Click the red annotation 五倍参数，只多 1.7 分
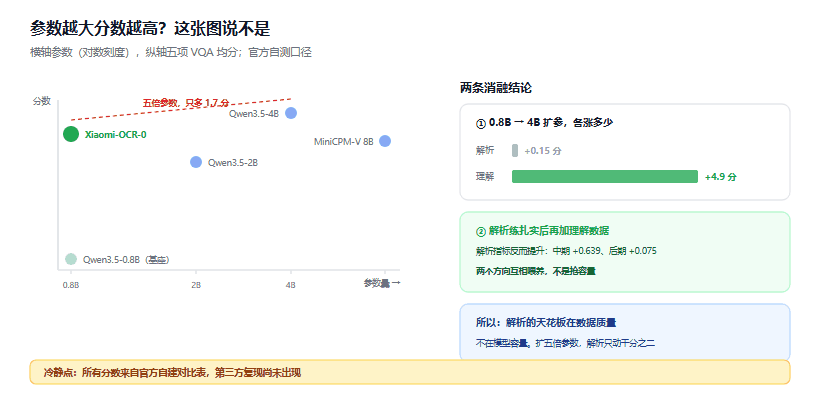820x396 pixels. (x=186, y=103)
